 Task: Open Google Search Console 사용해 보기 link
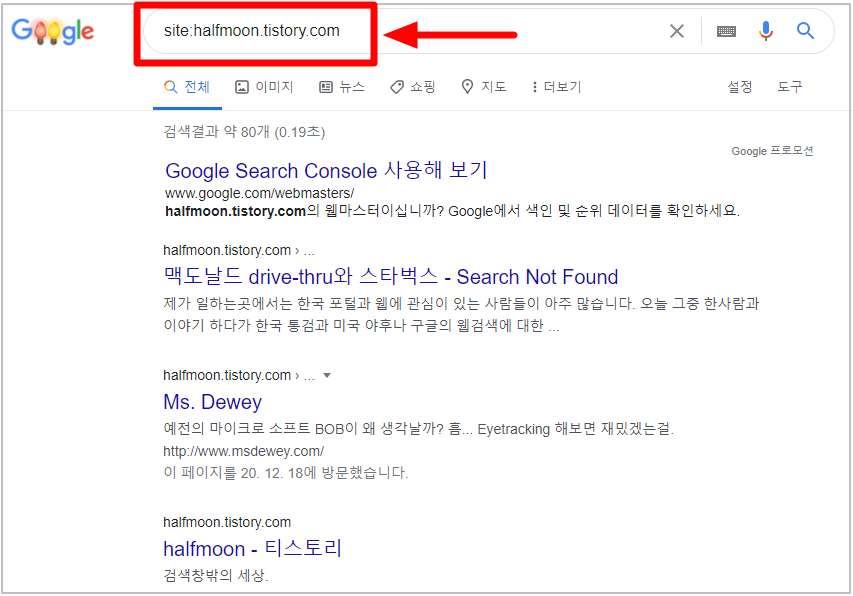[326, 171]
